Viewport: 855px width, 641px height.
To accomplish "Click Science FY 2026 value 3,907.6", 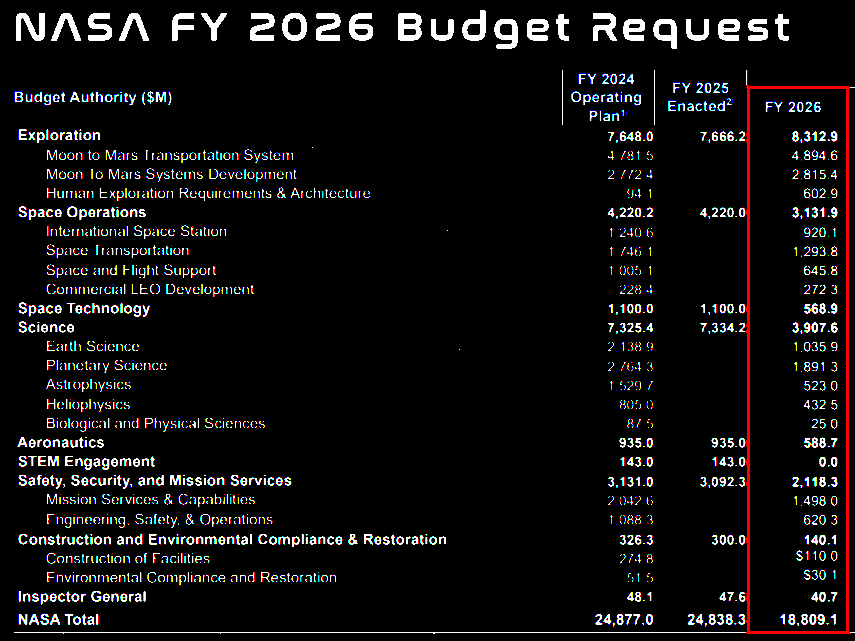I will click(815, 328).
